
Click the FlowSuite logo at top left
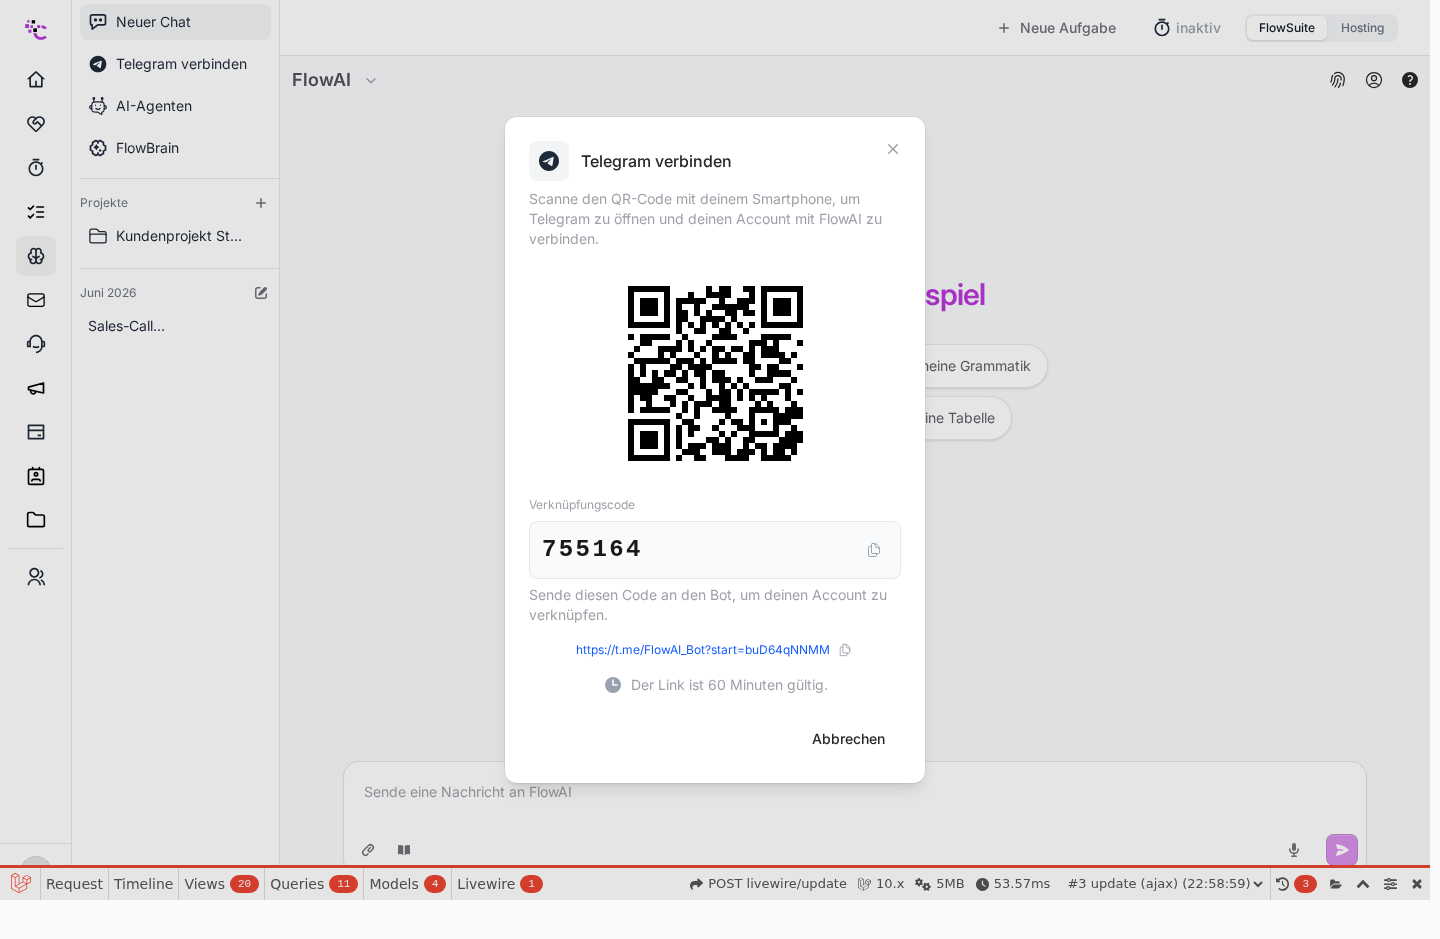(x=36, y=29)
